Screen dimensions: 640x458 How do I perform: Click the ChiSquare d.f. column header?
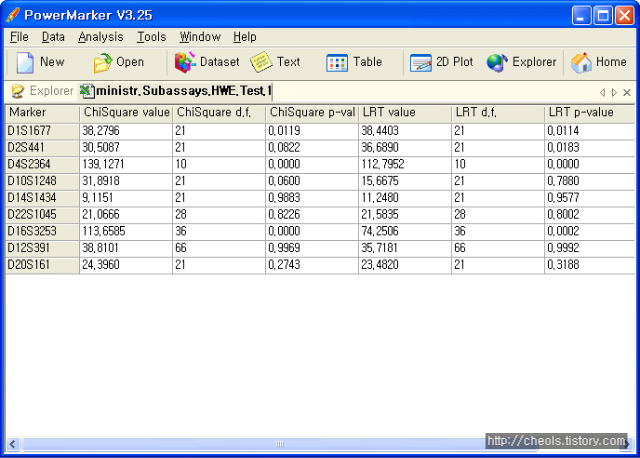tap(219, 113)
